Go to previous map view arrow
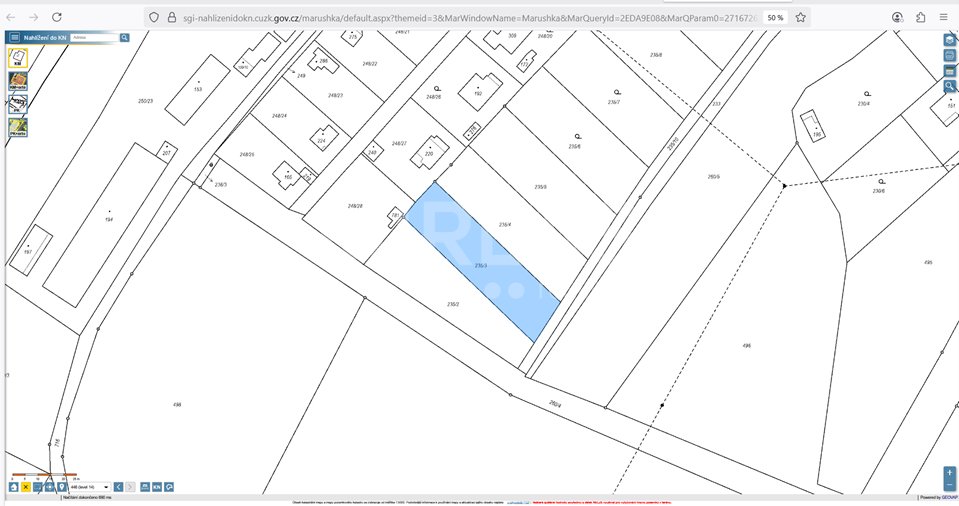The width and height of the screenshot is (959, 506). (119, 487)
